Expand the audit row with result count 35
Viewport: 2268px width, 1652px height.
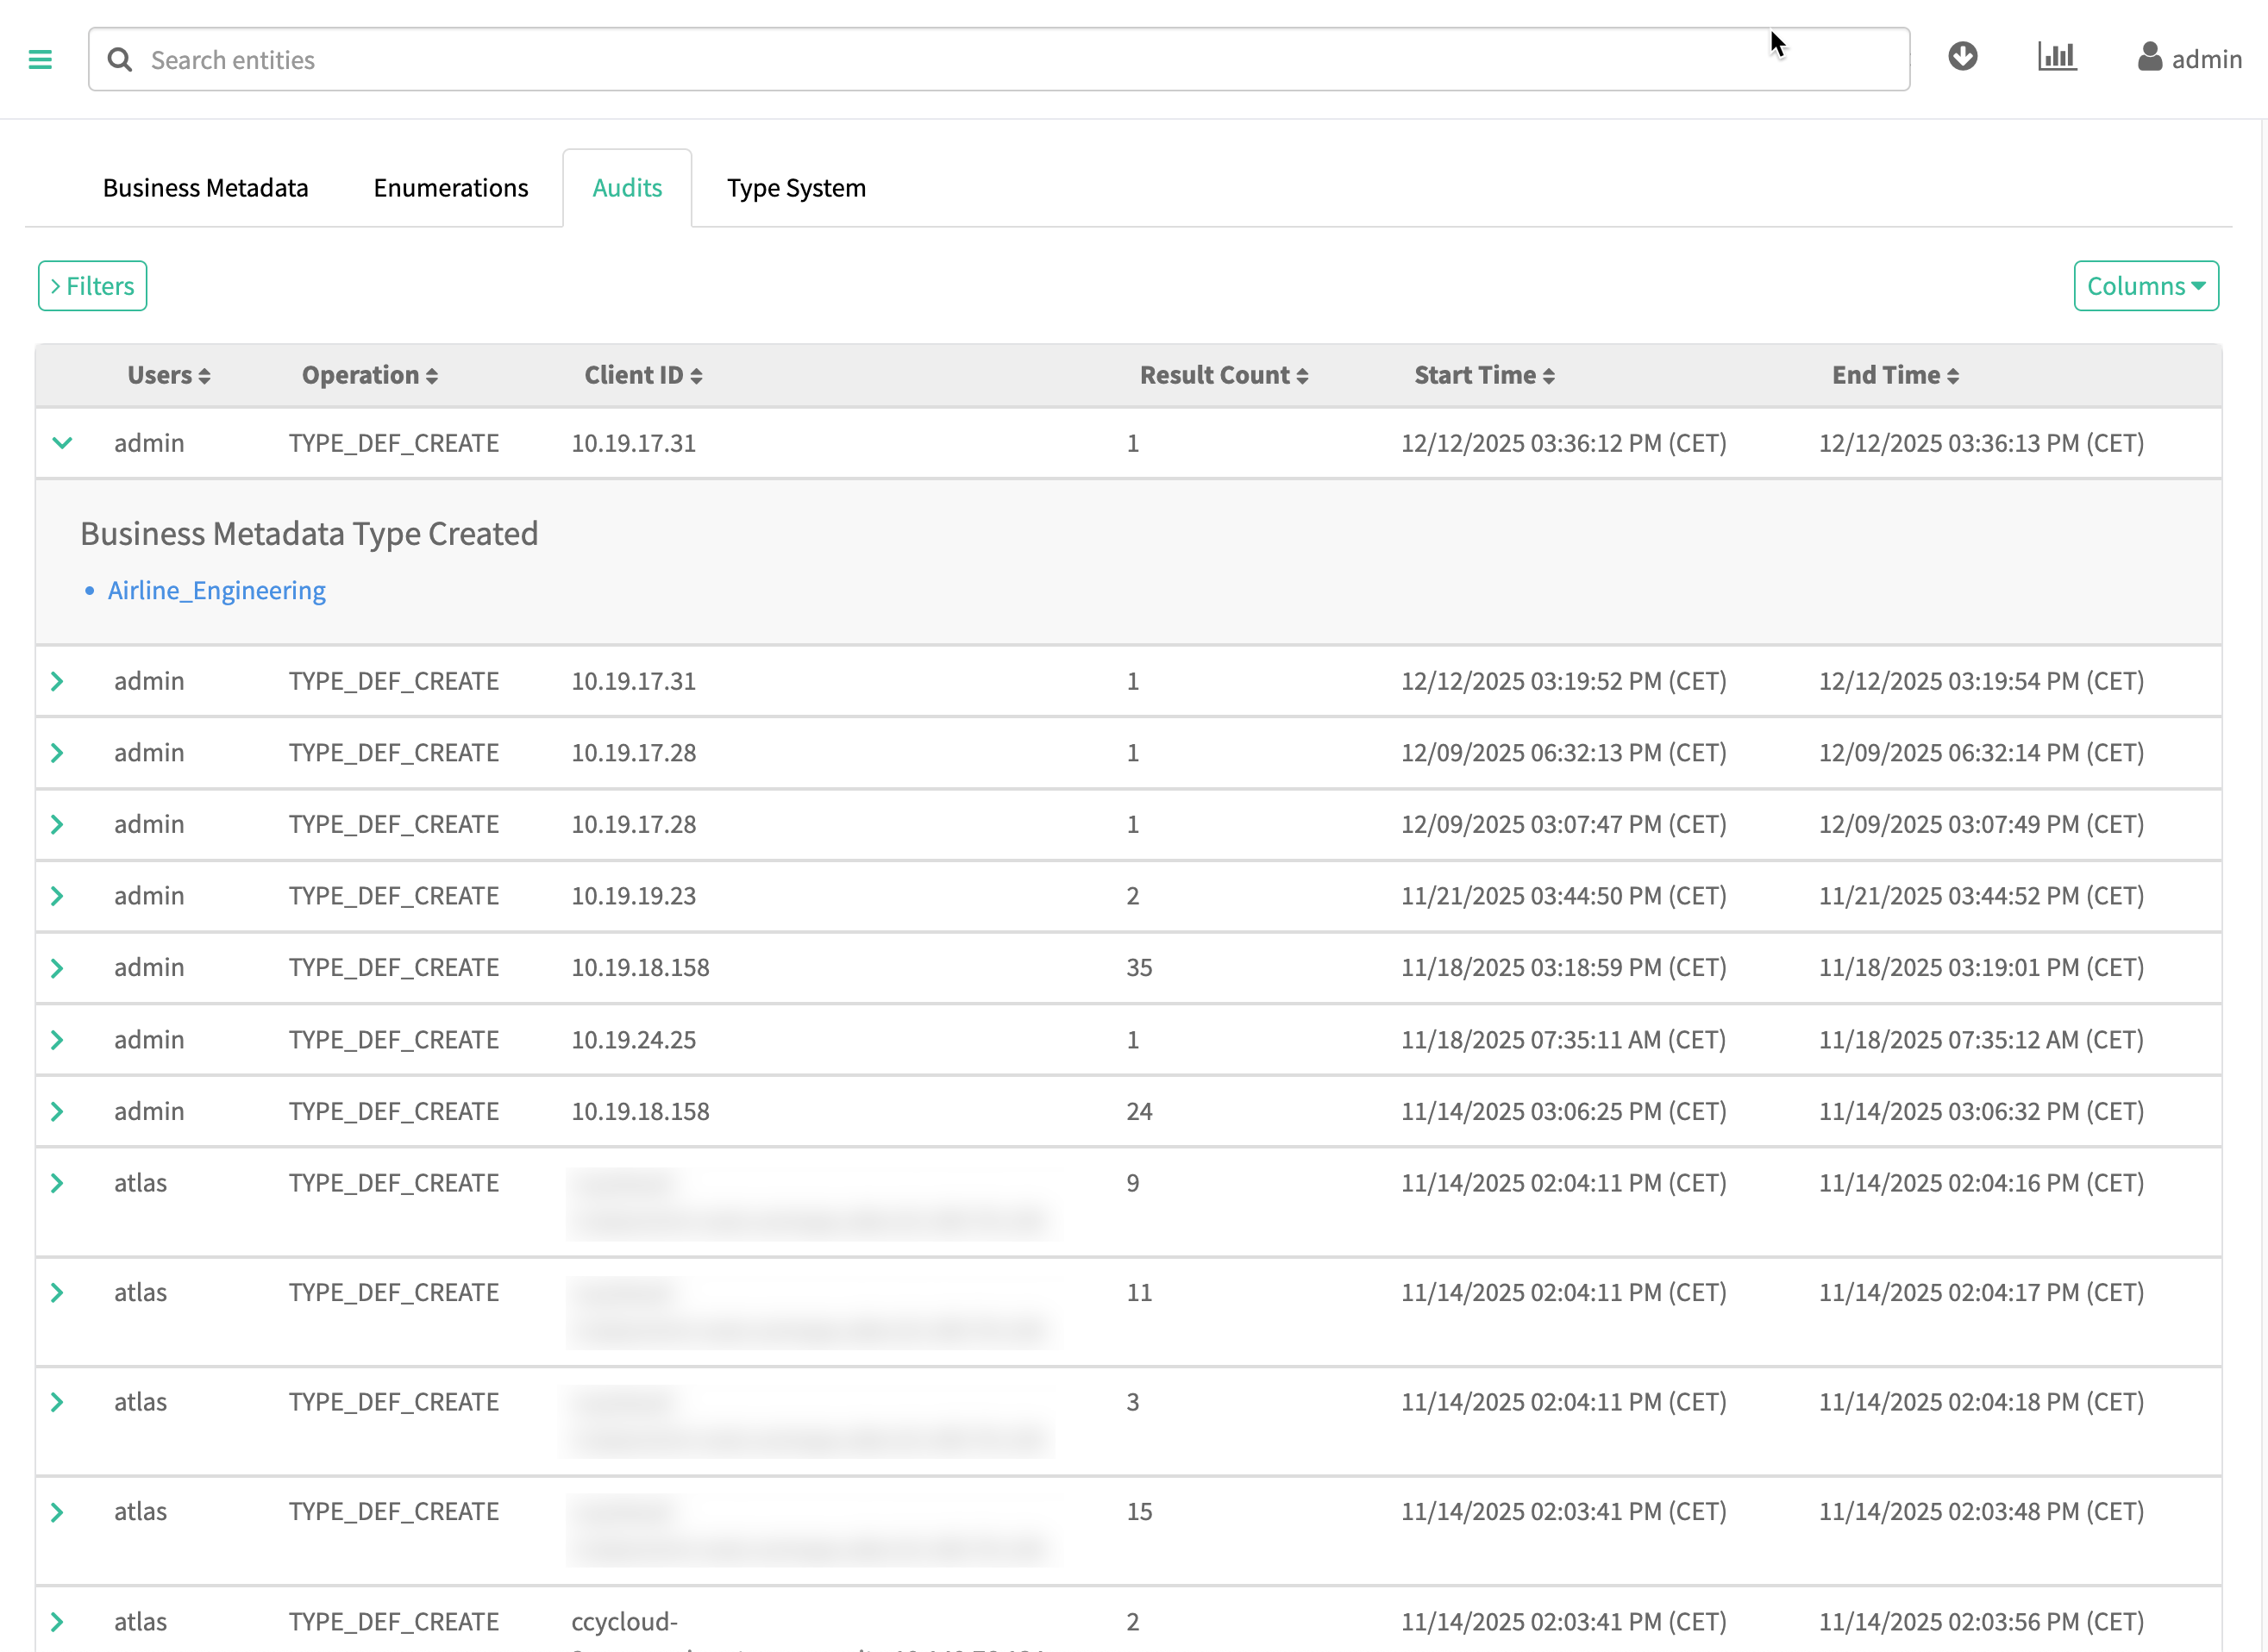(x=58, y=968)
